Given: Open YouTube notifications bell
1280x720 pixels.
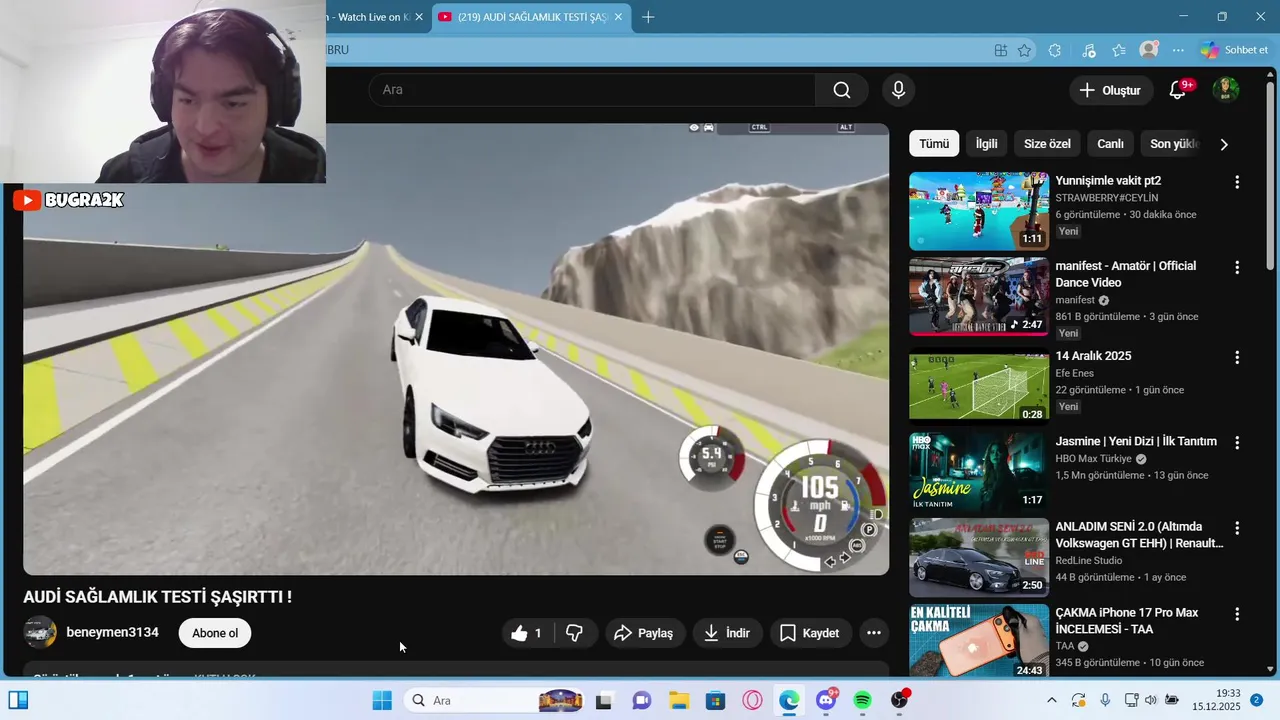Looking at the screenshot, I should pyautogui.click(x=1179, y=90).
